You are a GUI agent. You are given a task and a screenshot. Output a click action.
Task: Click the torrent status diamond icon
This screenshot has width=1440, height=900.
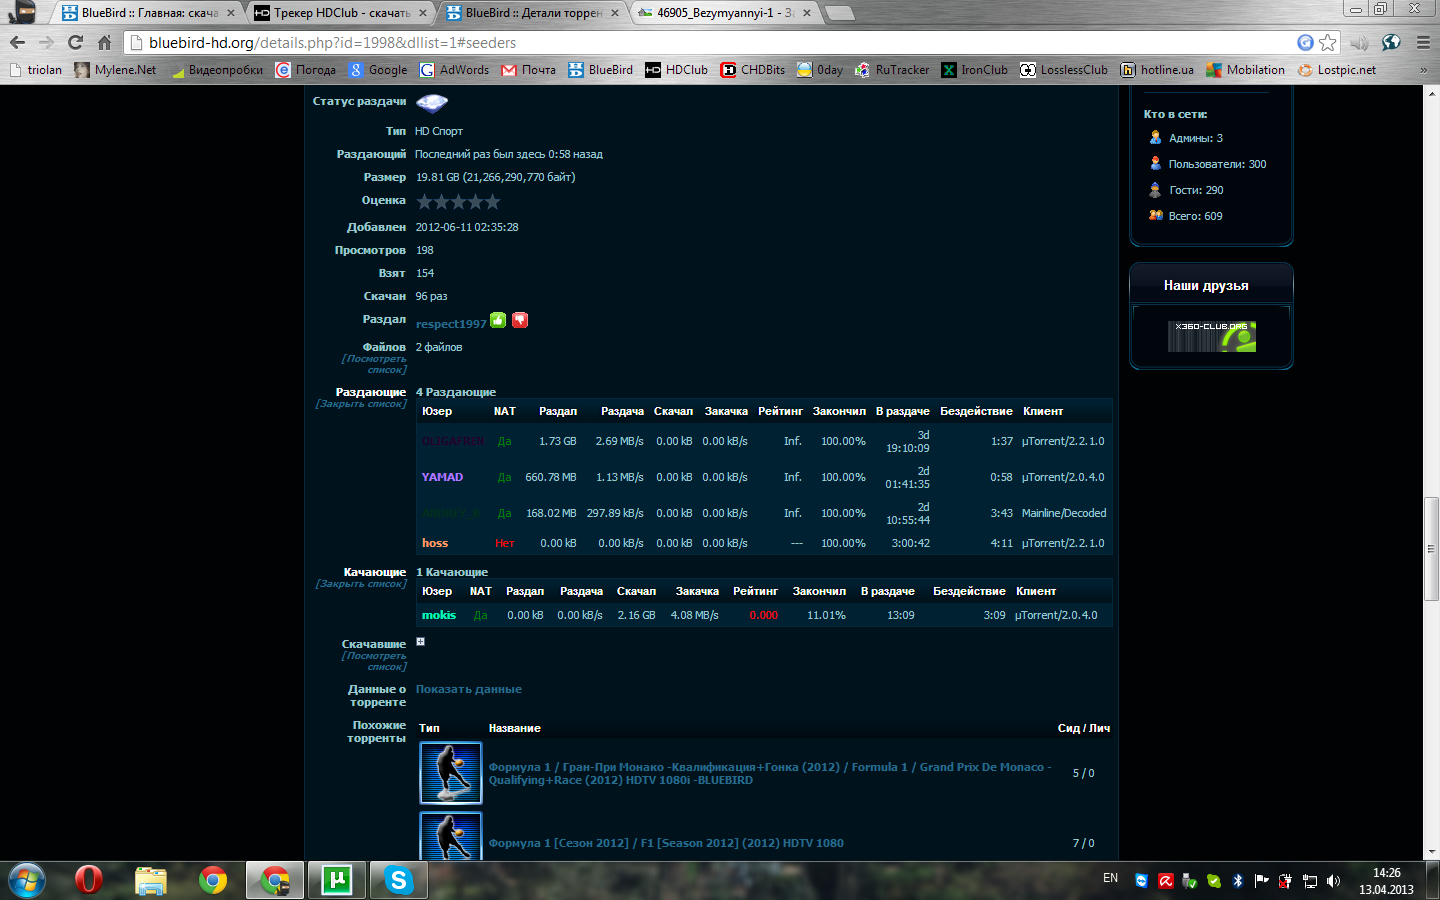[432, 102]
